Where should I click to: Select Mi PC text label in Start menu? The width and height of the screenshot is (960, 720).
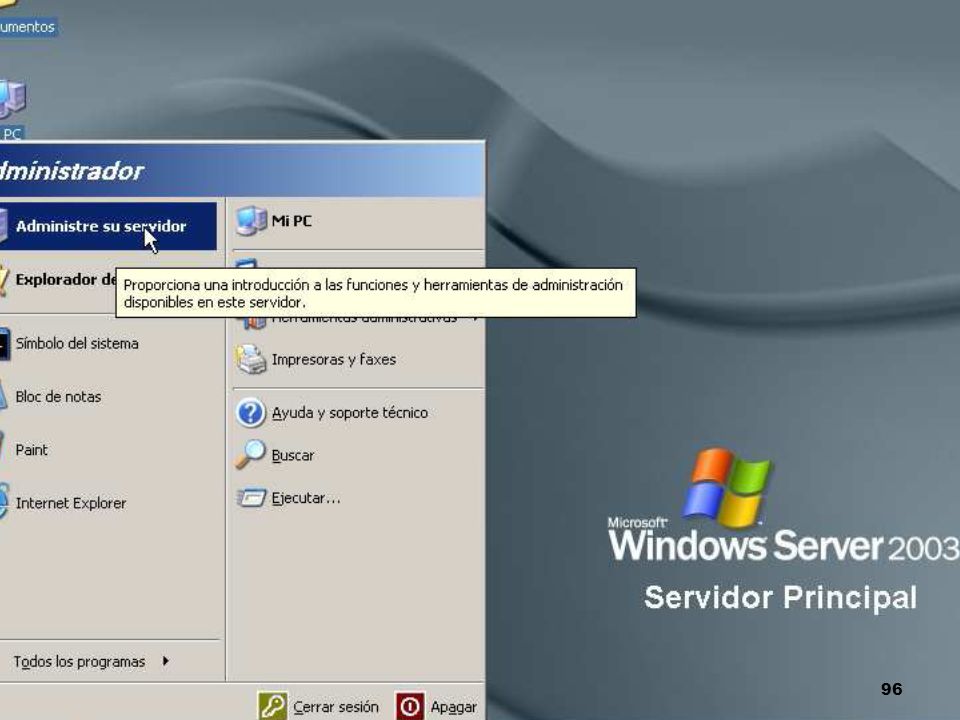click(x=291, y=221)
